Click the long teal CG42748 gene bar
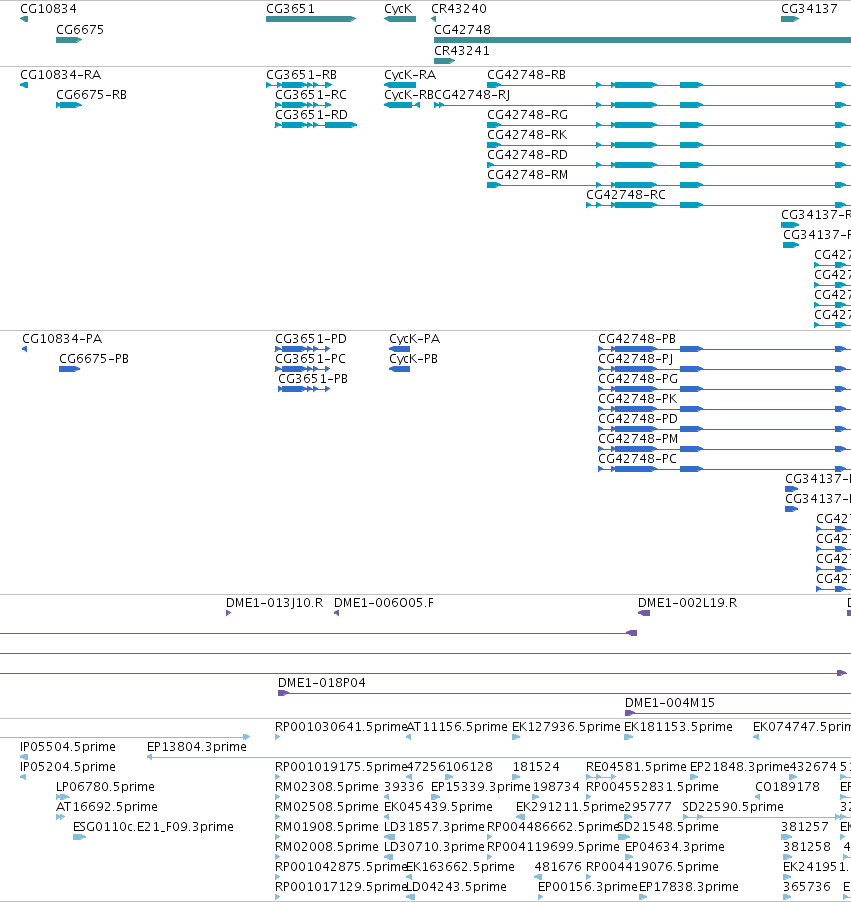Viewport: 851px width, 902px height. [x=642, y=40]
